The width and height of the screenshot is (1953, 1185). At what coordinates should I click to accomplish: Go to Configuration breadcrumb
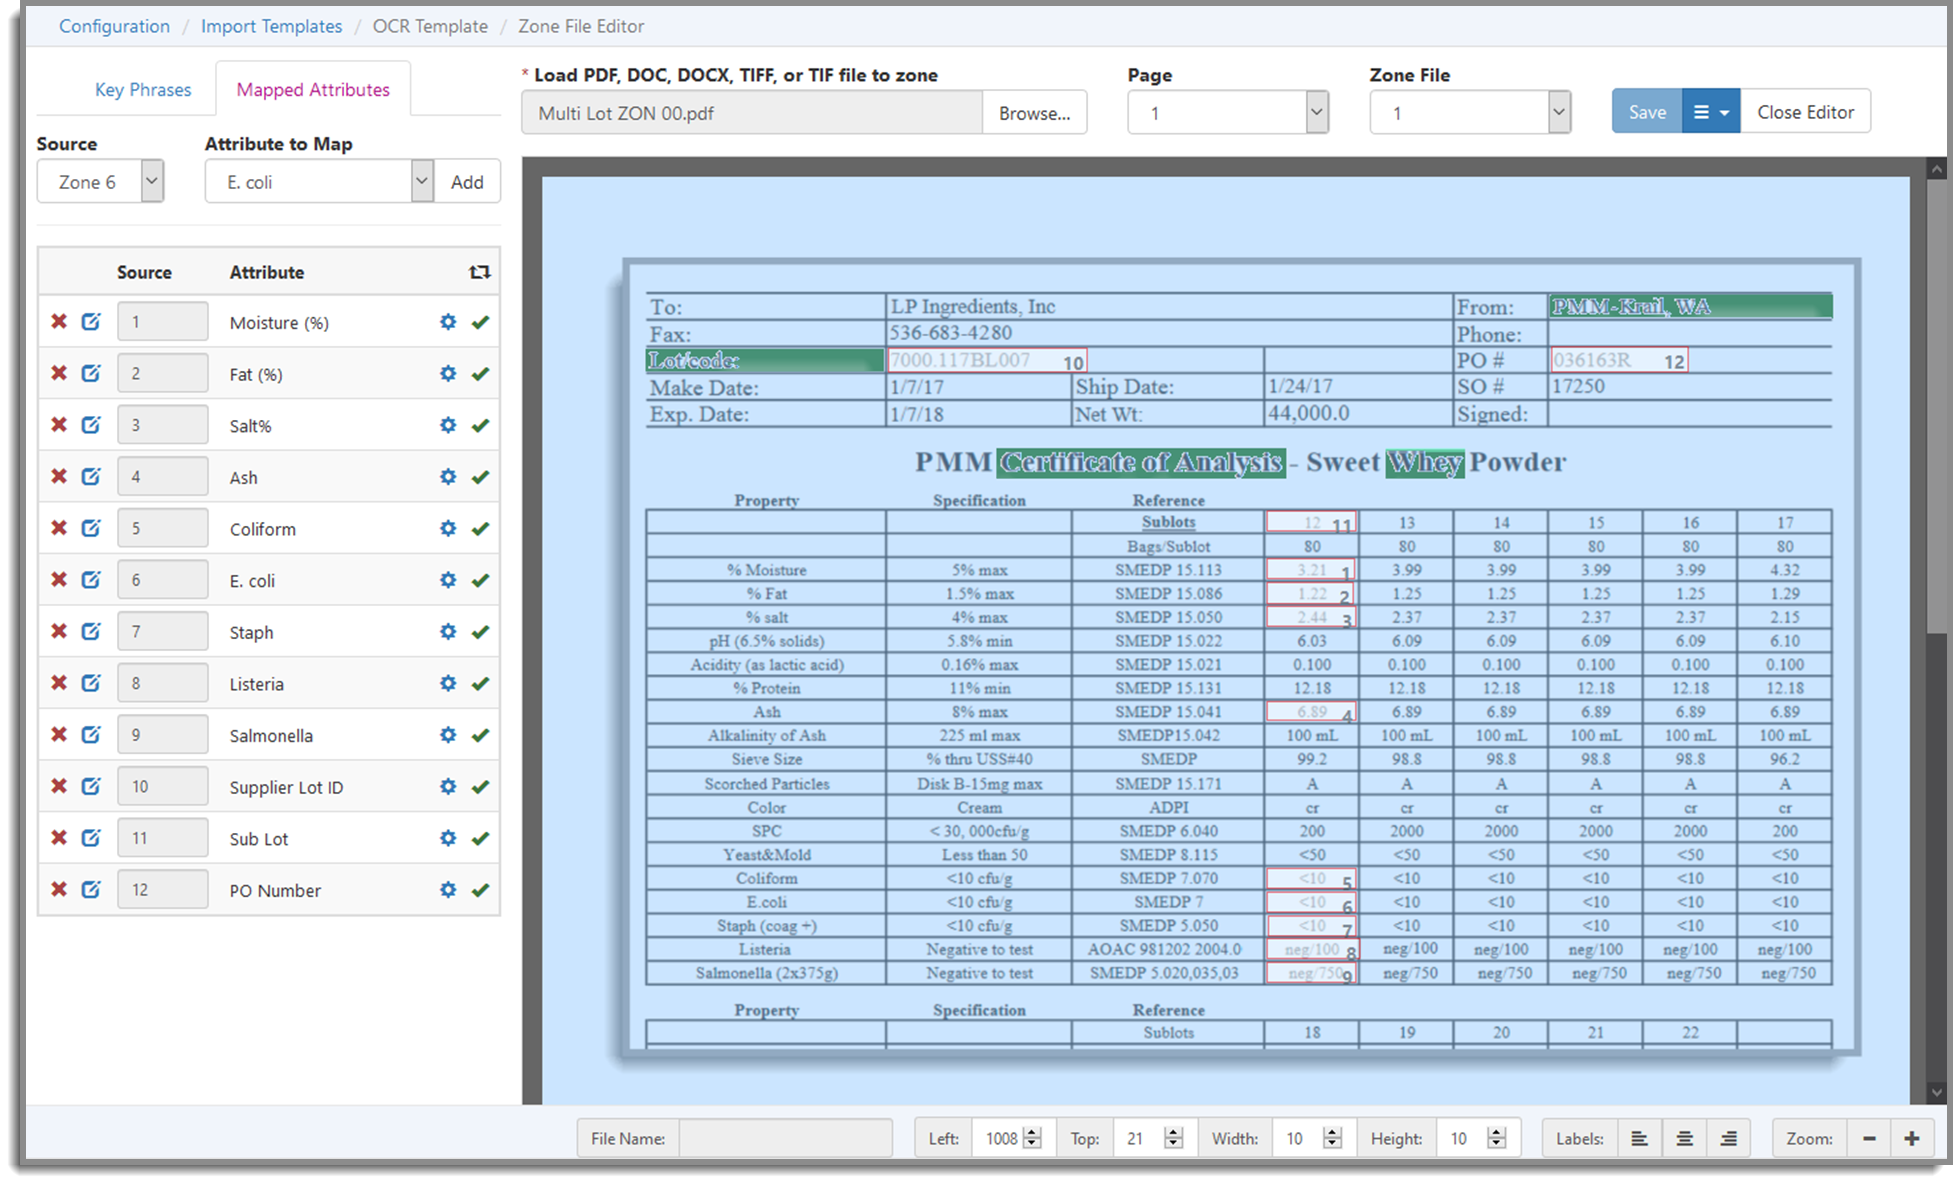[114, 26]
